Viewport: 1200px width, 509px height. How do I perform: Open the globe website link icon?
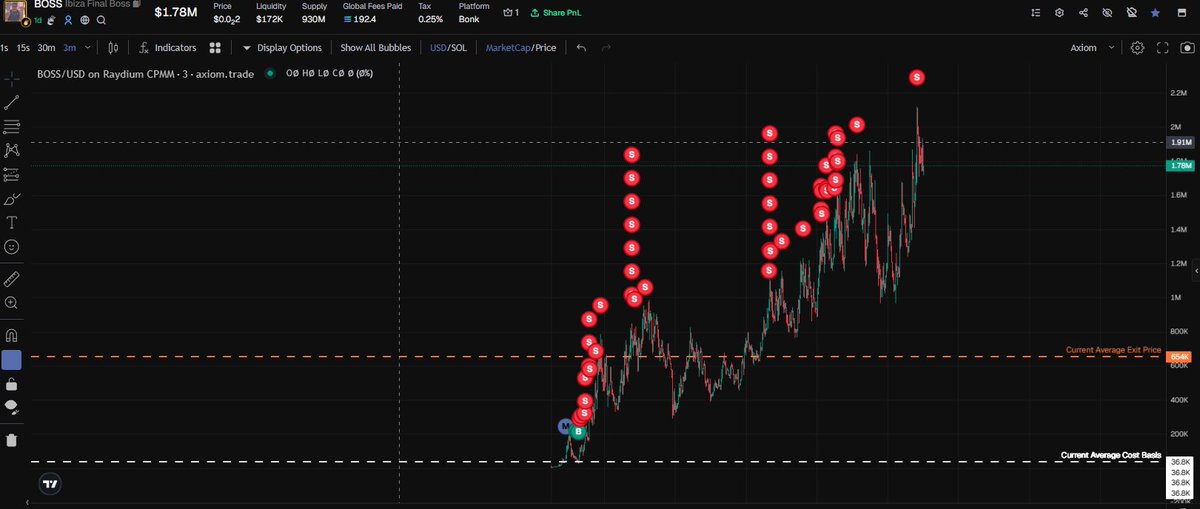(85, 19)
